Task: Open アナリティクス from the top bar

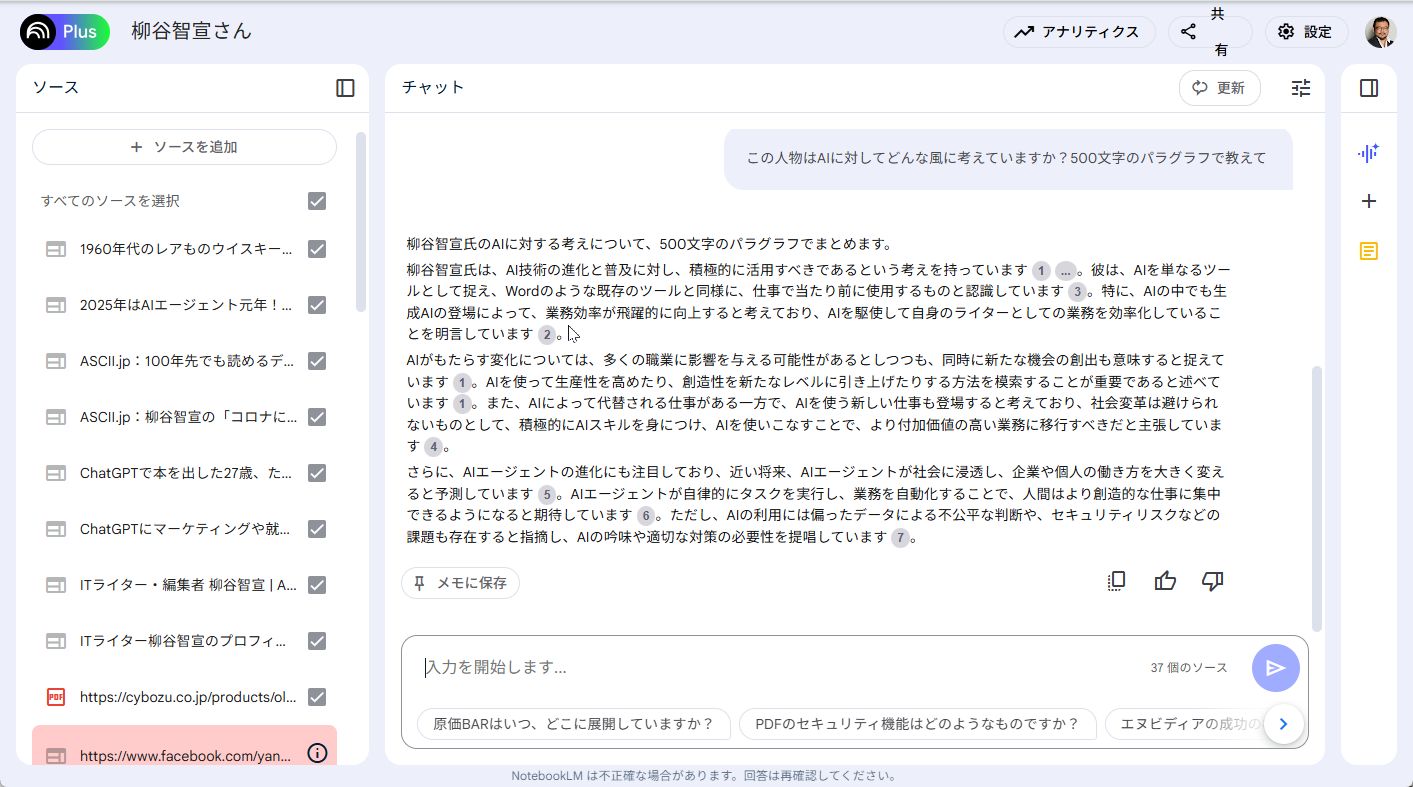Action: point(1079,31)
